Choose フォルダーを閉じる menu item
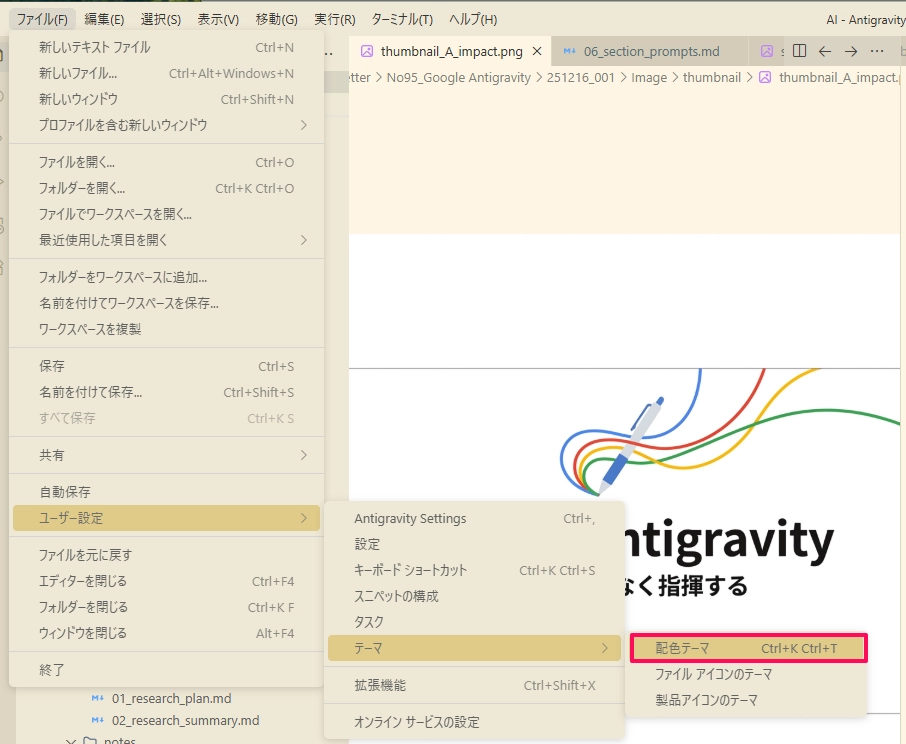This screenshot has height=744, width=906. 166,607
